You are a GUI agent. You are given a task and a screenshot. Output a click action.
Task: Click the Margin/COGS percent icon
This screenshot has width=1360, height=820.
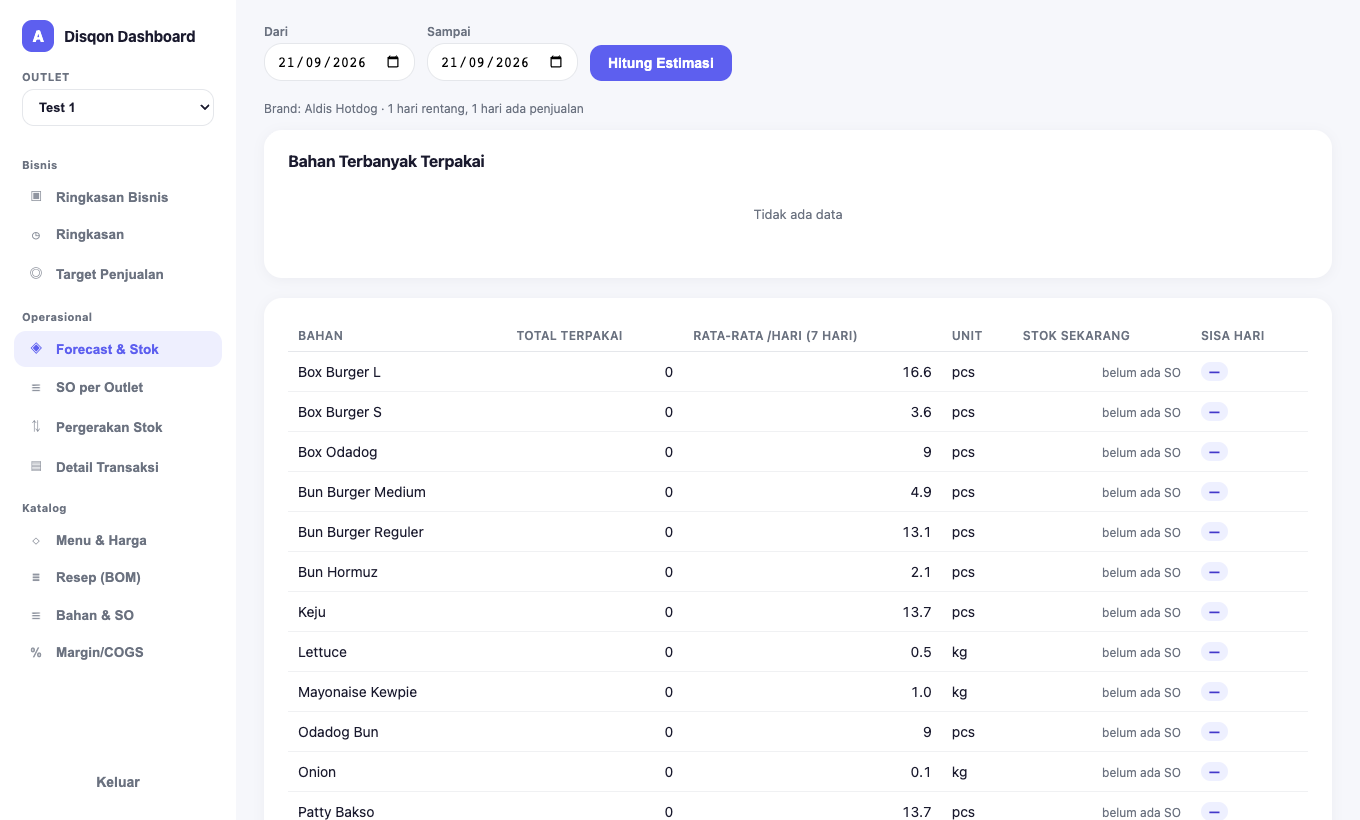[36, 652]
